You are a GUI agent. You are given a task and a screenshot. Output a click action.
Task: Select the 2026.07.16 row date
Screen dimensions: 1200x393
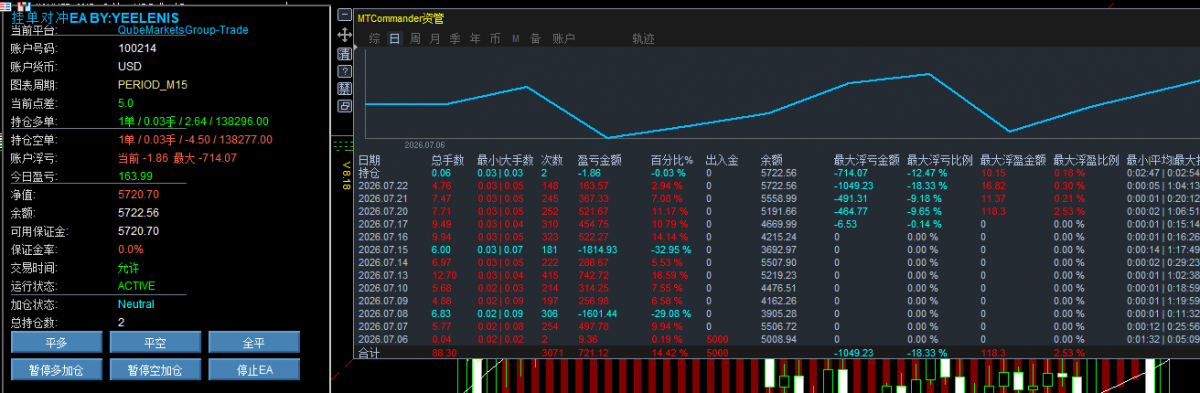point(383,237)
